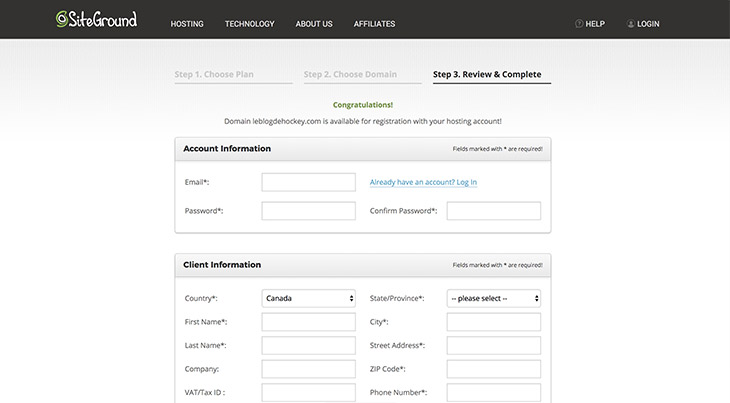Focus the Phone Number field

(x=494, y=393)
